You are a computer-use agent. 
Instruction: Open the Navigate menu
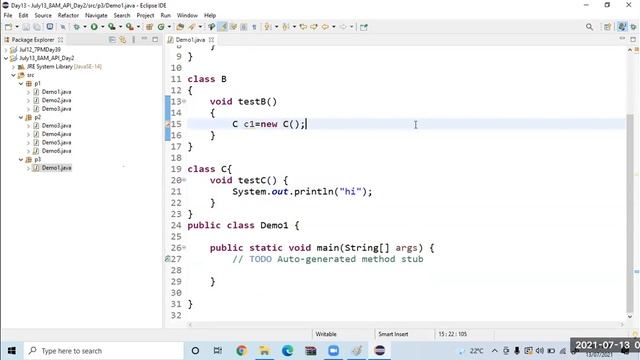(x=96, y=16)
